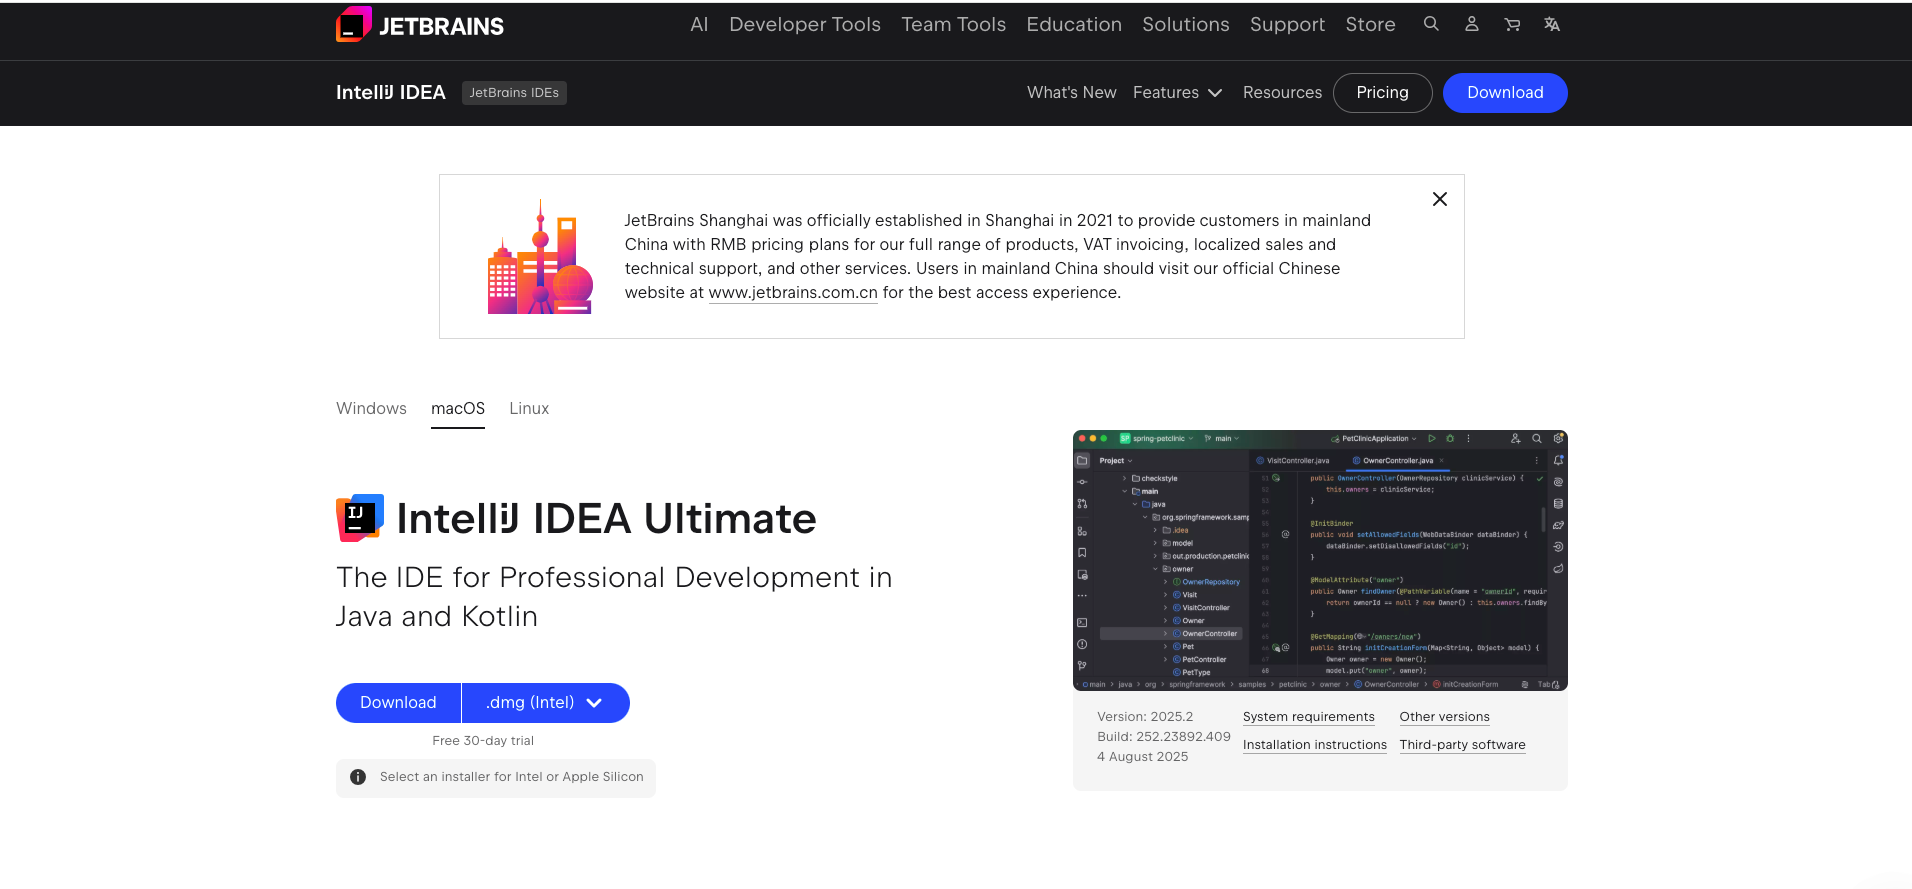Switch to the Windows tab
Image resolution: width=1912 pixels, height=889 pixels.
point(371,408)
